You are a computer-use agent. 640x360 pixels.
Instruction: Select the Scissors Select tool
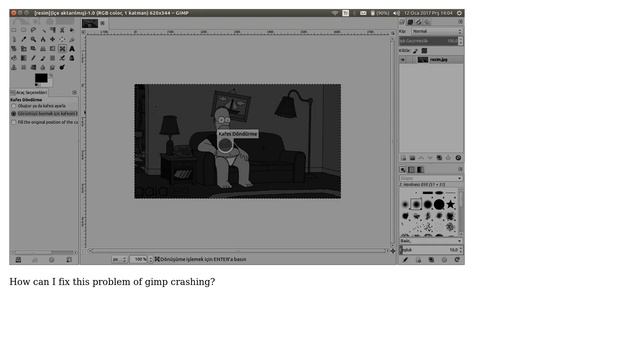click(62, 30)
